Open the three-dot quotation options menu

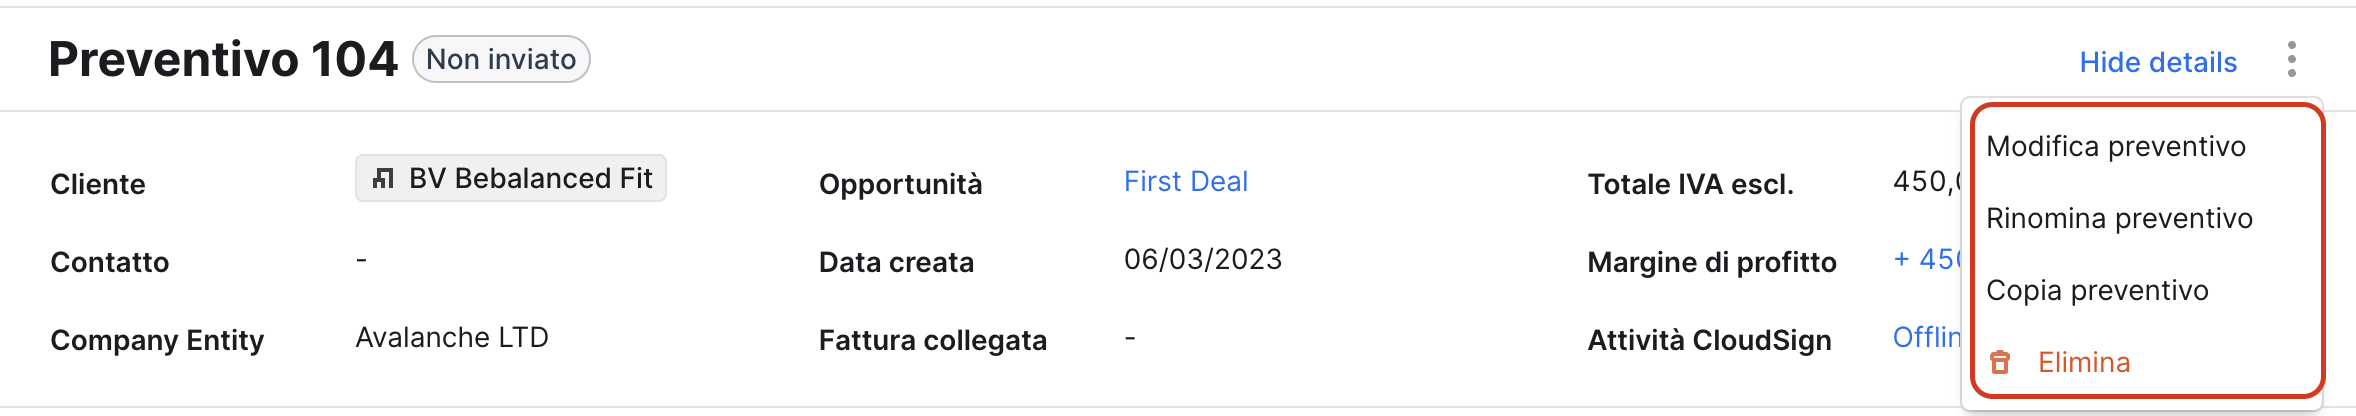2291,60
